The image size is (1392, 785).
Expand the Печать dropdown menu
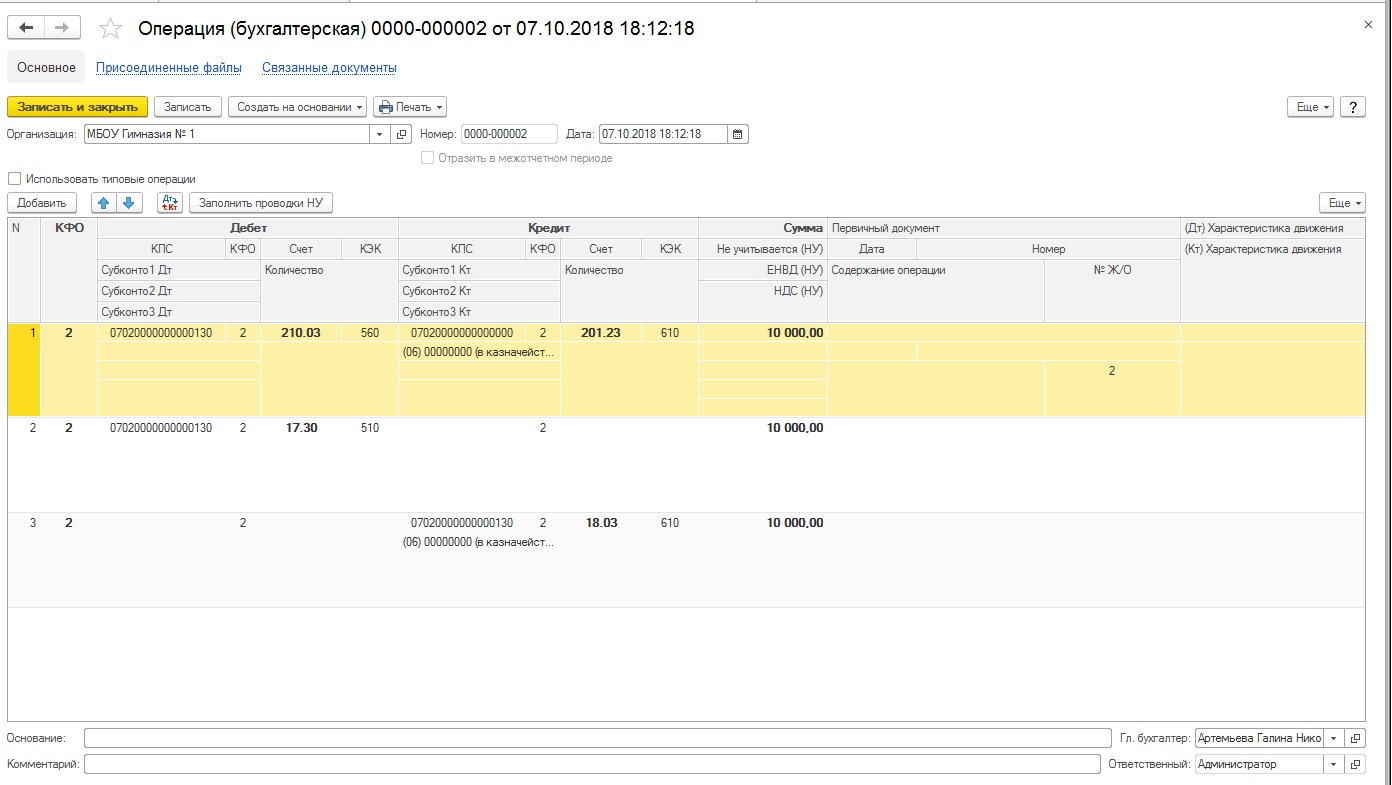[410, 107]
